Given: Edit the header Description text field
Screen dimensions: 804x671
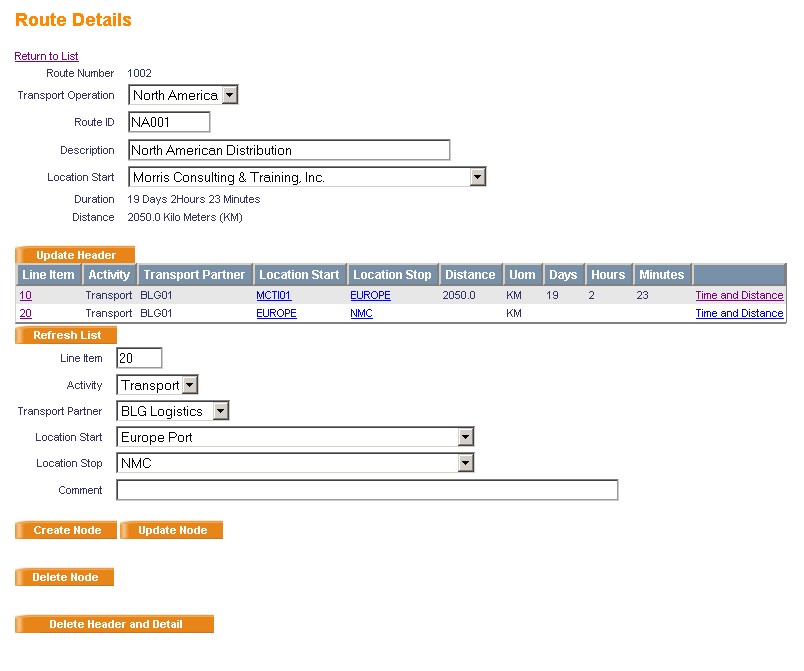Looking at the screenshot, I should [x=289, y=150].
